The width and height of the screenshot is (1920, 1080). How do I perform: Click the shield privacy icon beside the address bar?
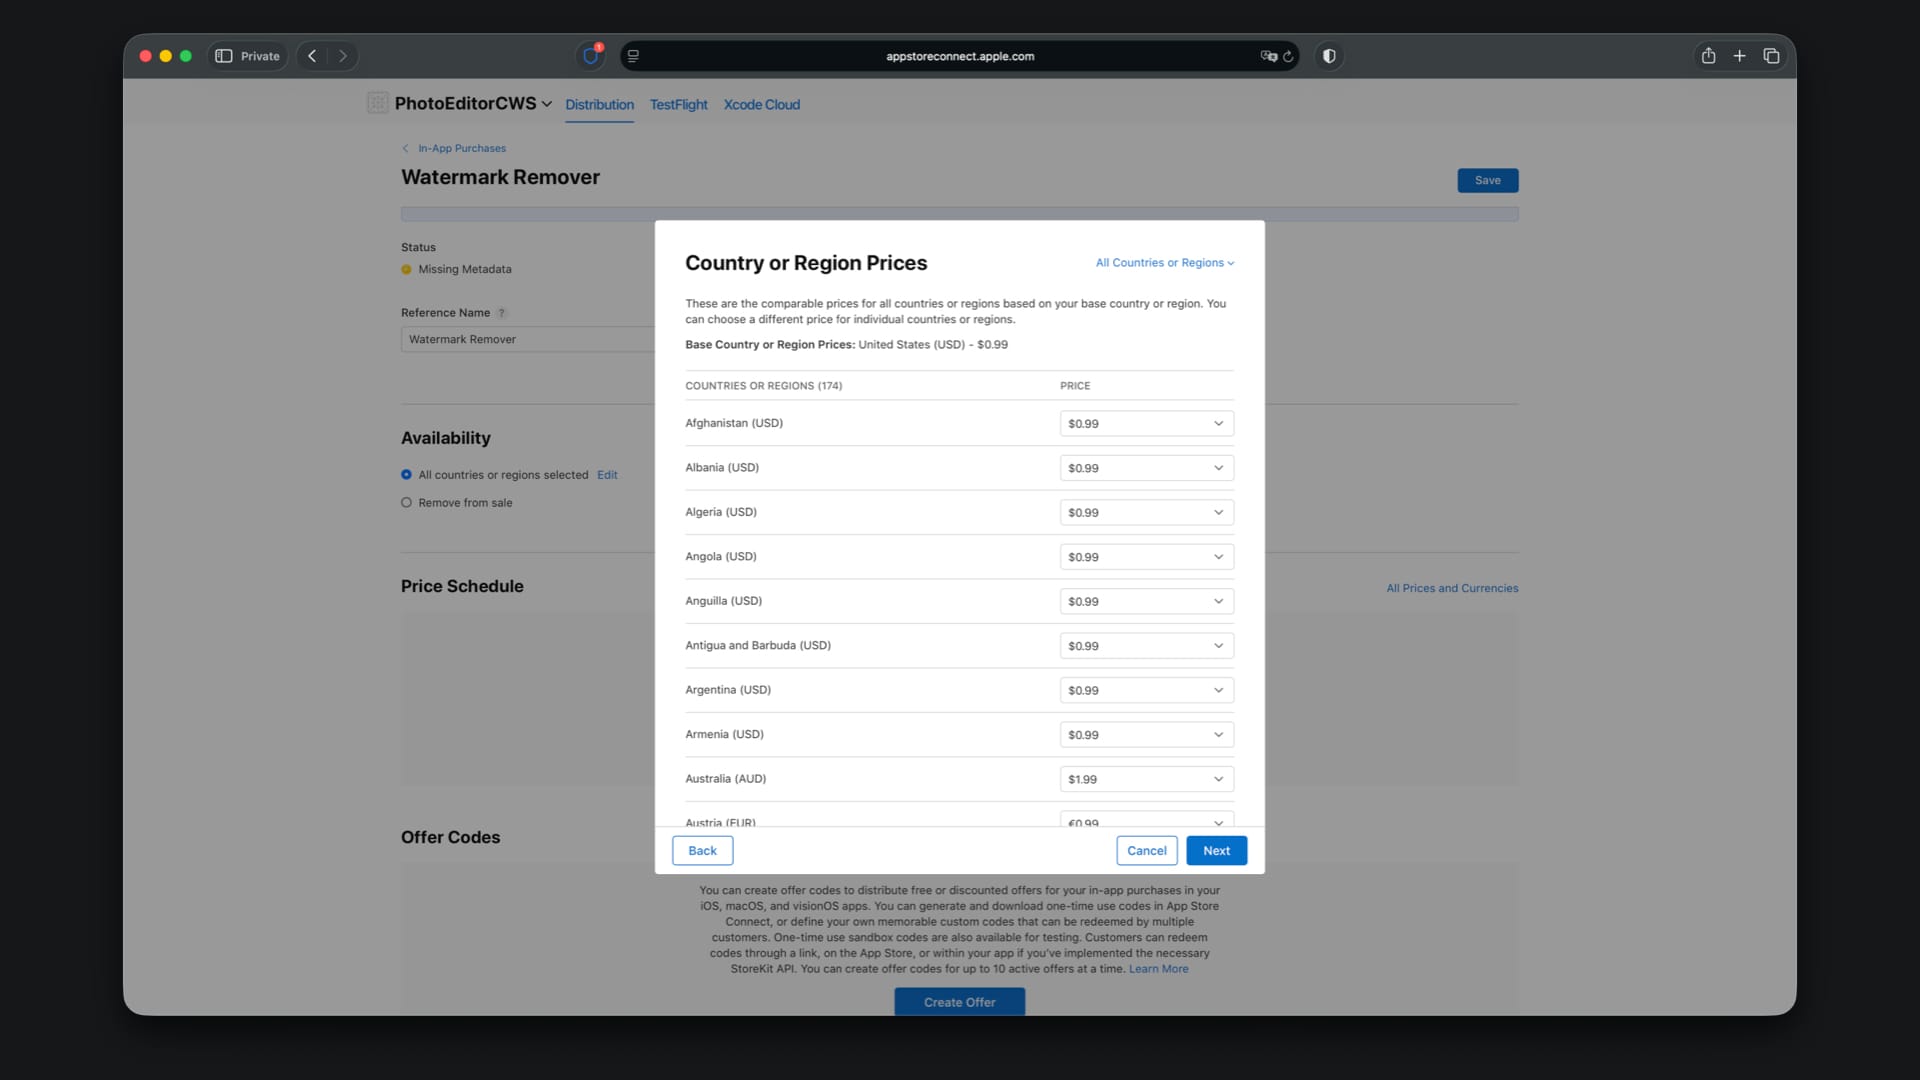tap(1329, 56)
